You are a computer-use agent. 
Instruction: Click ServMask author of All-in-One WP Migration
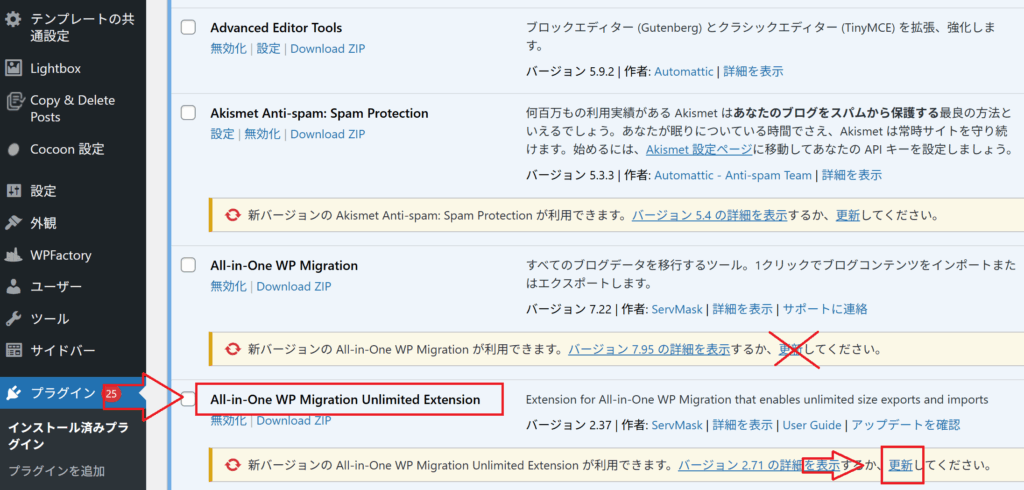coord(677,309)
